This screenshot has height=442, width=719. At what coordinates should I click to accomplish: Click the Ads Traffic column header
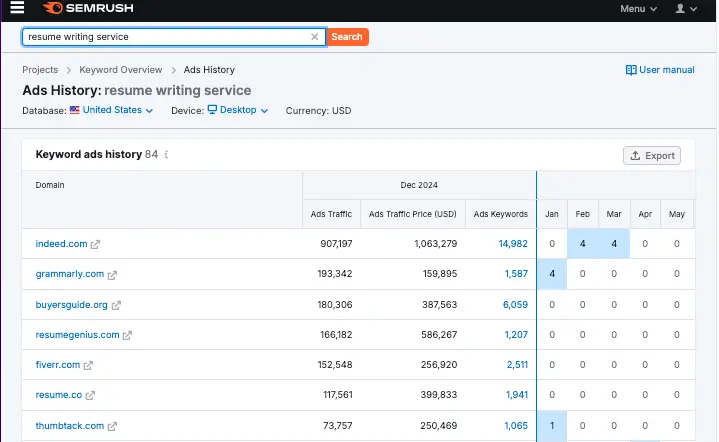coord(331,214)
